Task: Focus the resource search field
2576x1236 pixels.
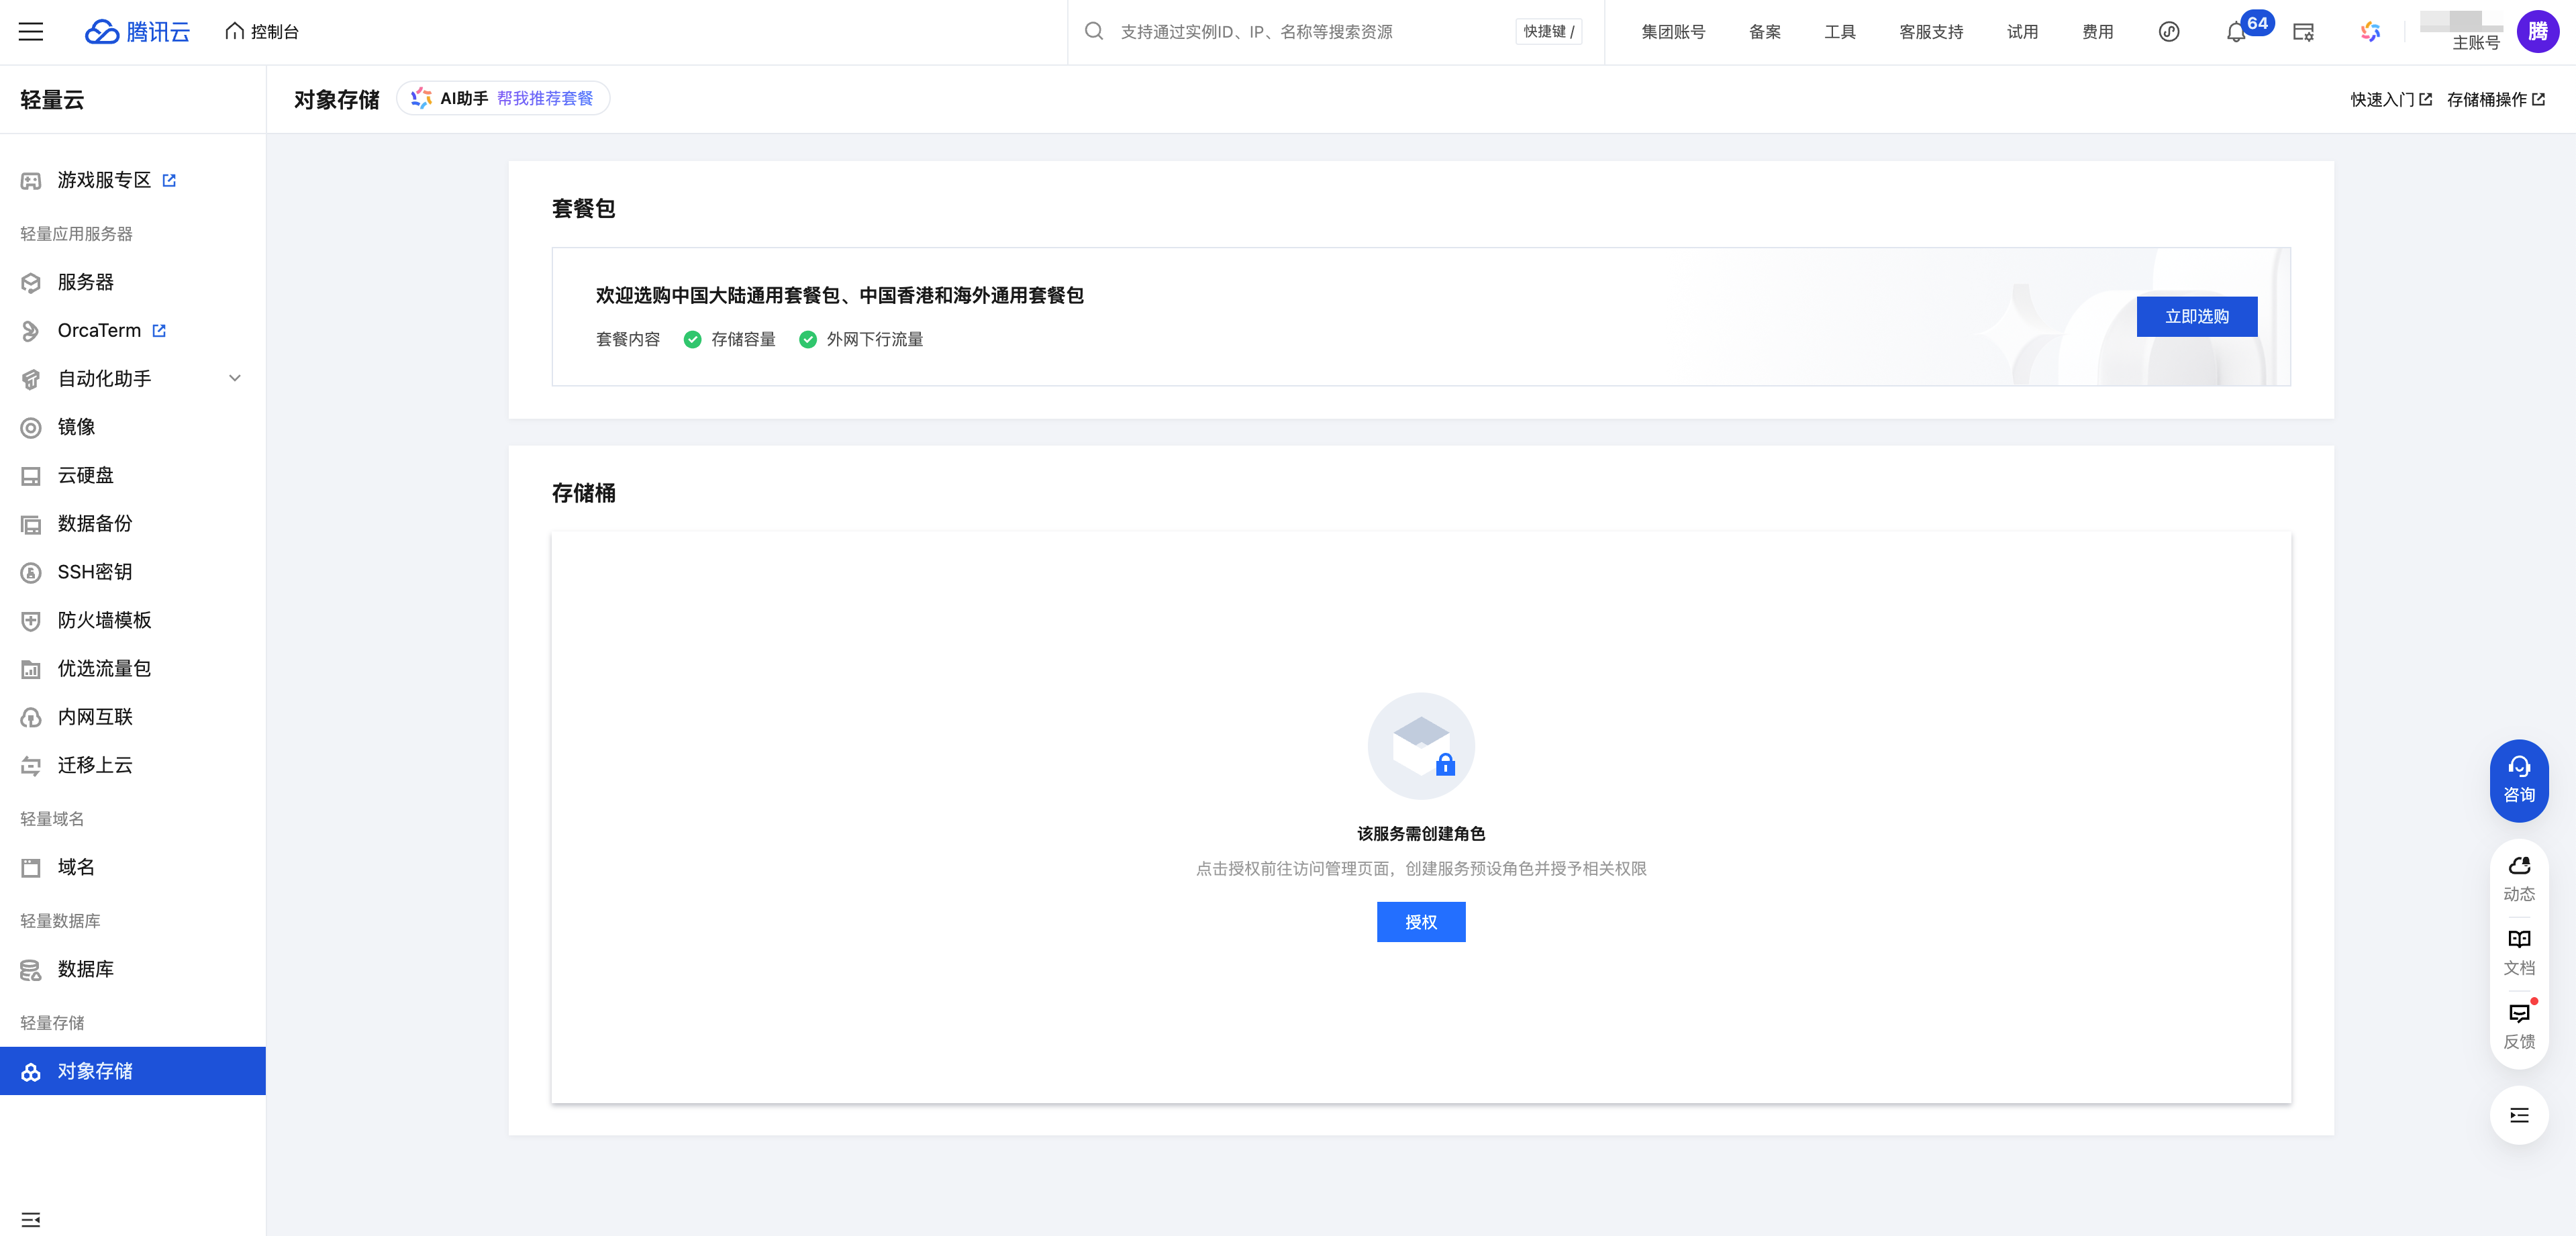Action: [x=1310, y=32]
